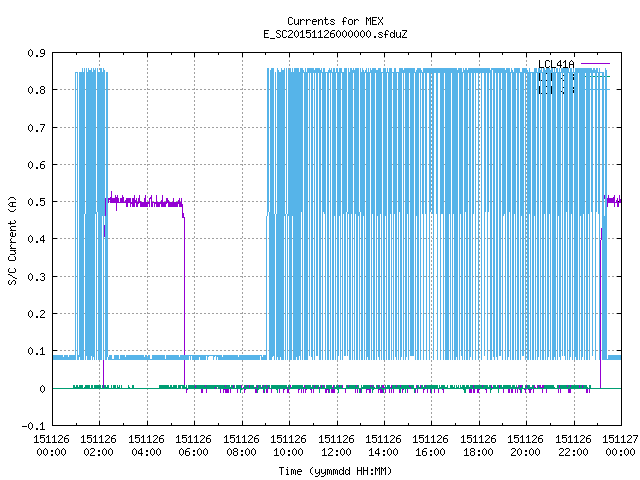Click the -0.1 y-axis tick label

coord(33,426)
